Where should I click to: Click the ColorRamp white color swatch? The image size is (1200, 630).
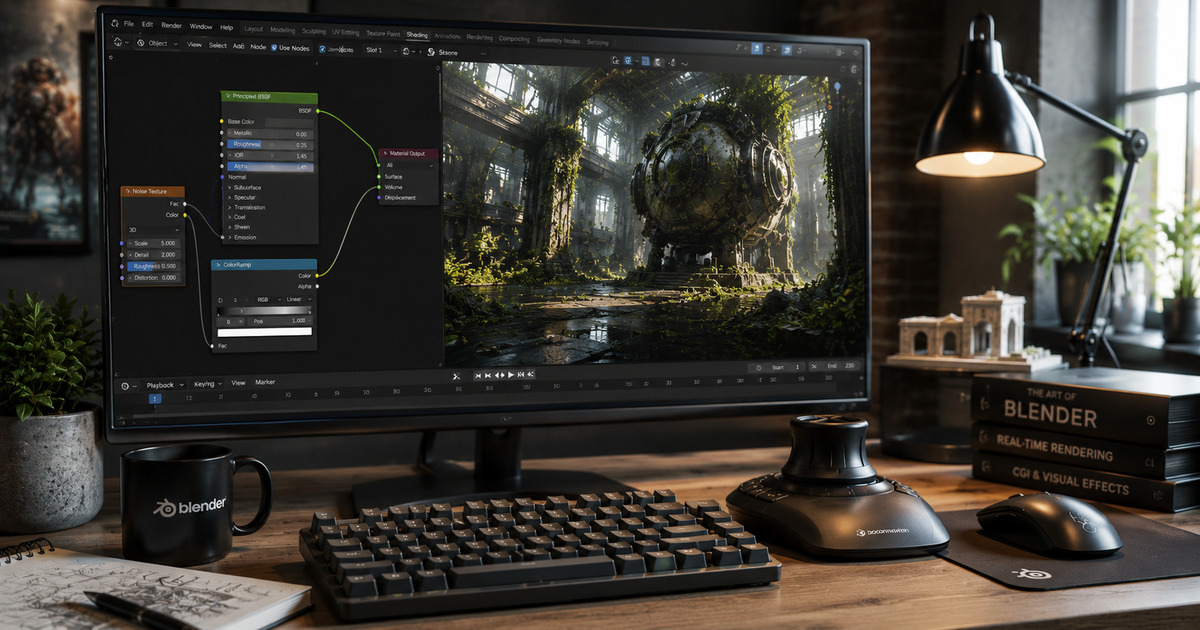264,332
